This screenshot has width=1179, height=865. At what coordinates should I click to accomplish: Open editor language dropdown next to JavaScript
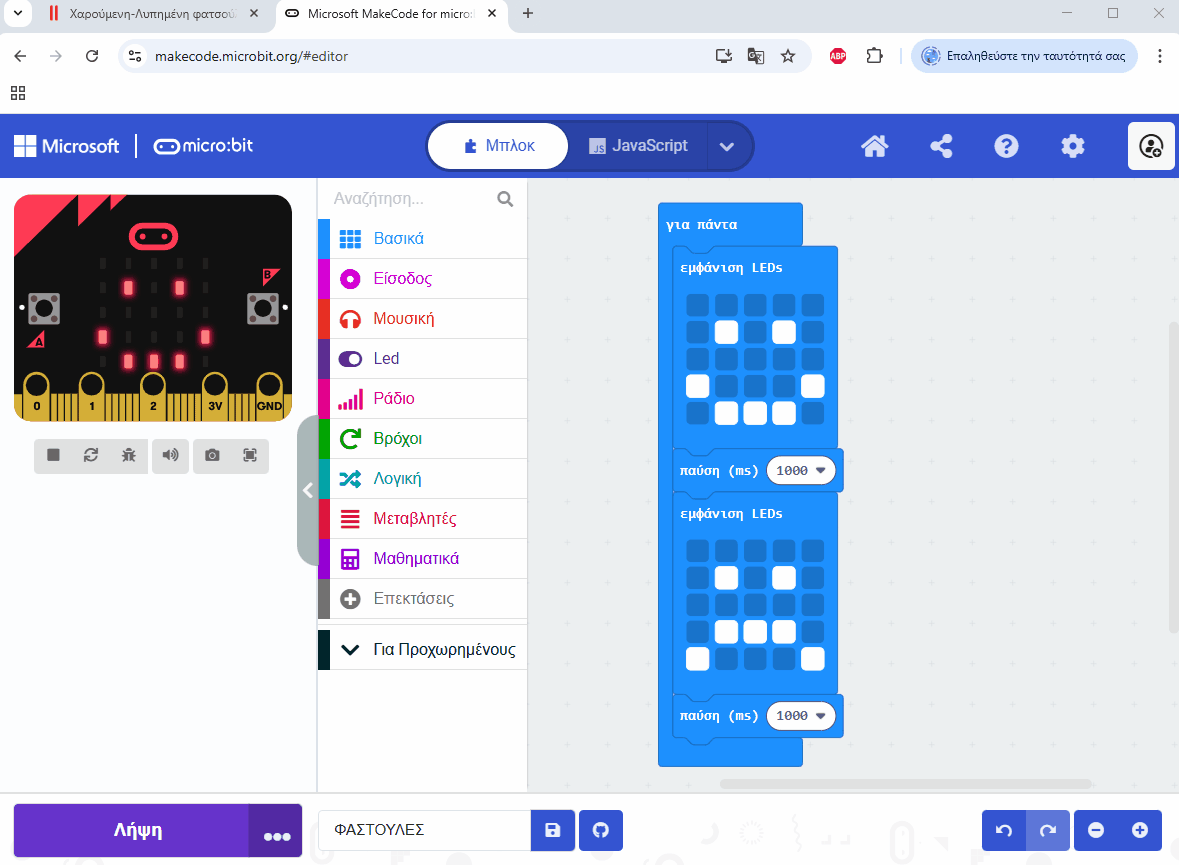[727, 146]
